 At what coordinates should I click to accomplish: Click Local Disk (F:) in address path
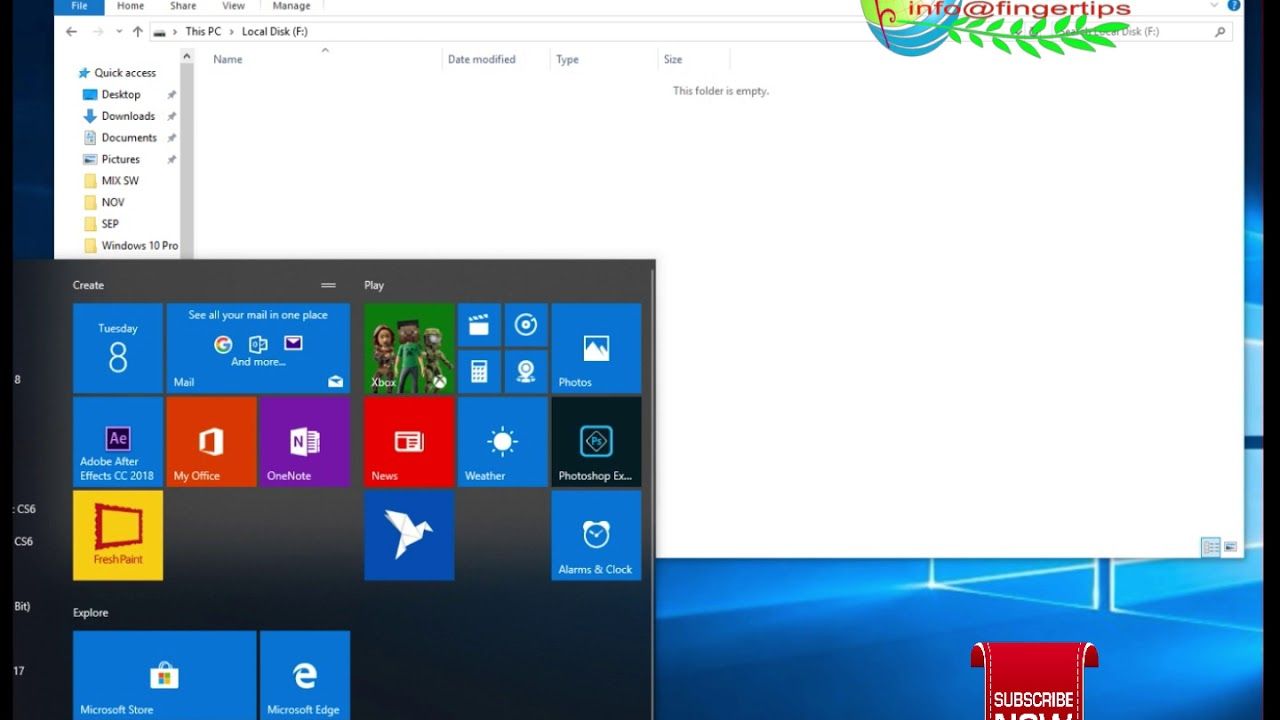(275, 32)
